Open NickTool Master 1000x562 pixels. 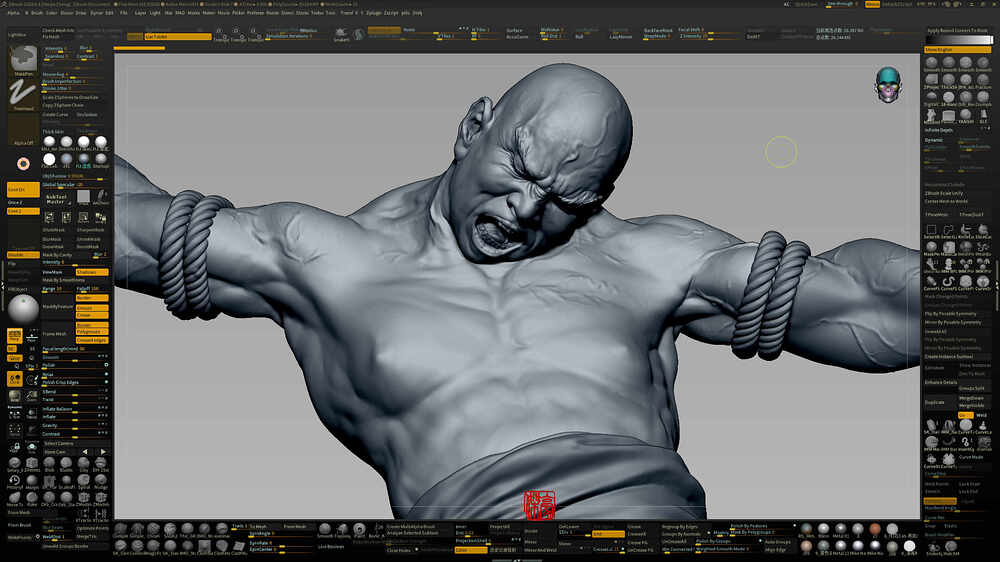(56, 200)
